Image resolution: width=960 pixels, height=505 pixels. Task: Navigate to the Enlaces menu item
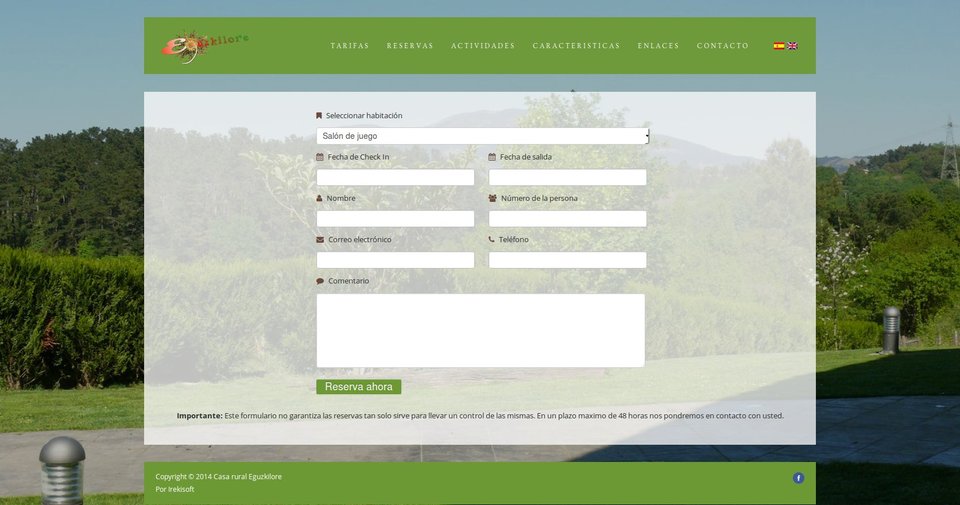coord(658,46)
